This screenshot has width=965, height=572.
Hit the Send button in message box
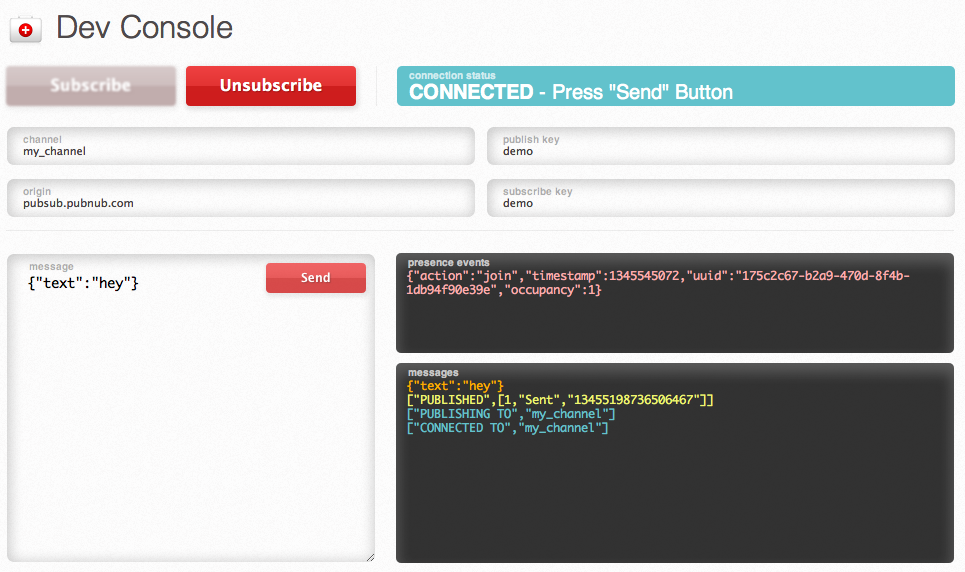(x=315, y=278)
